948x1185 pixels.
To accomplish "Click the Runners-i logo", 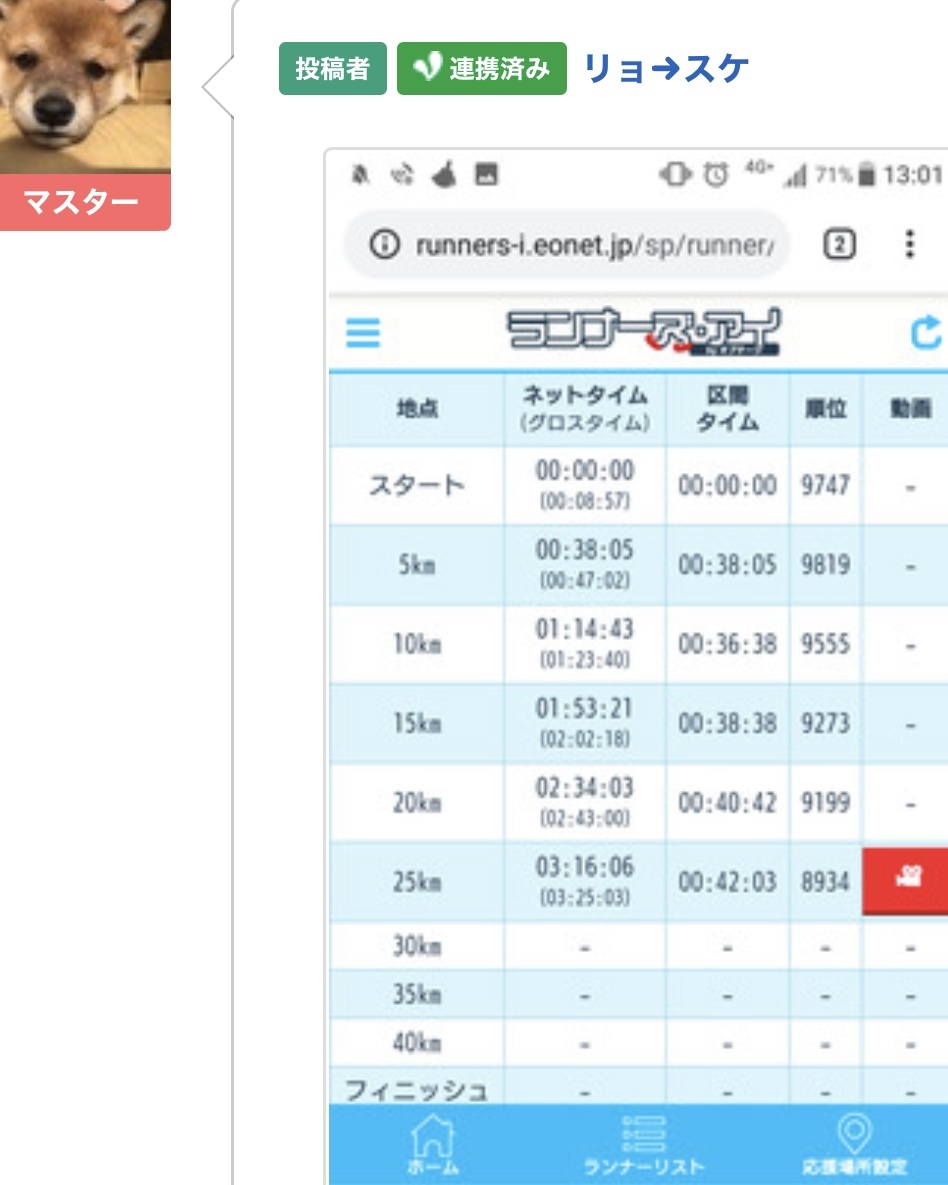I will (x=643, y=334).
